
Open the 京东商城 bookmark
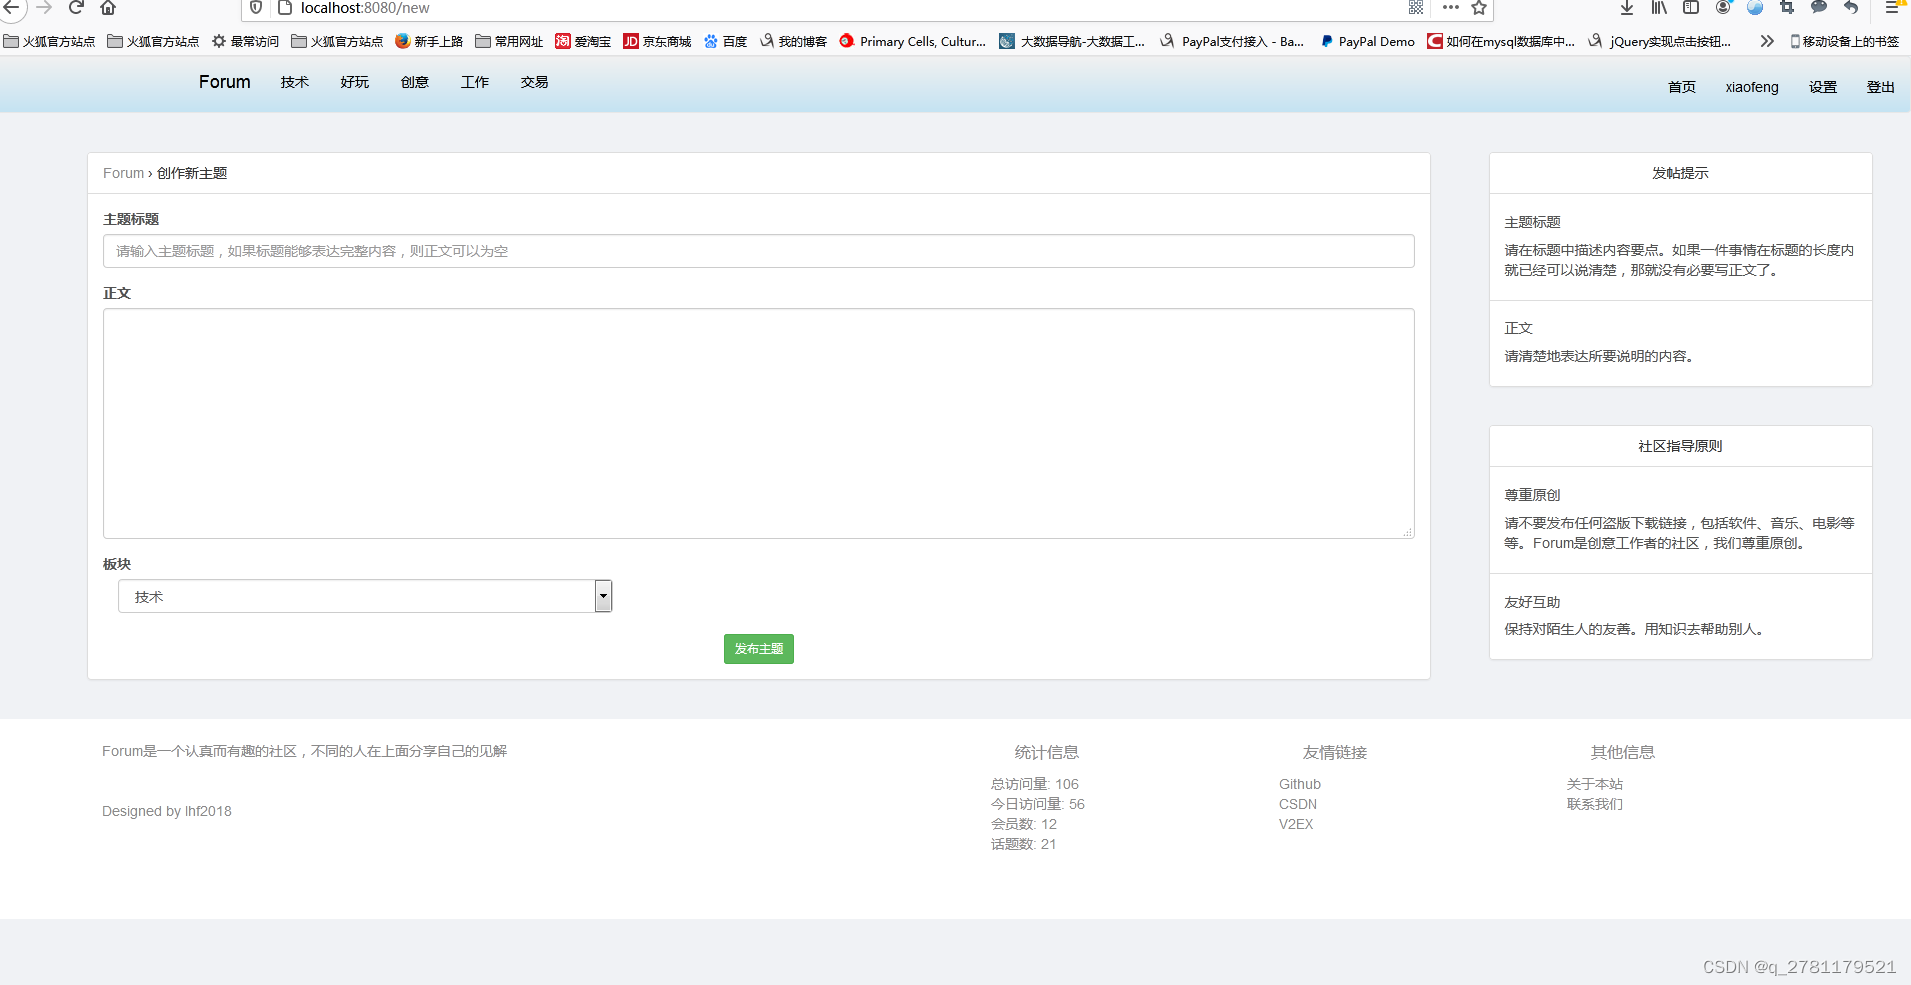coord(657,41)
